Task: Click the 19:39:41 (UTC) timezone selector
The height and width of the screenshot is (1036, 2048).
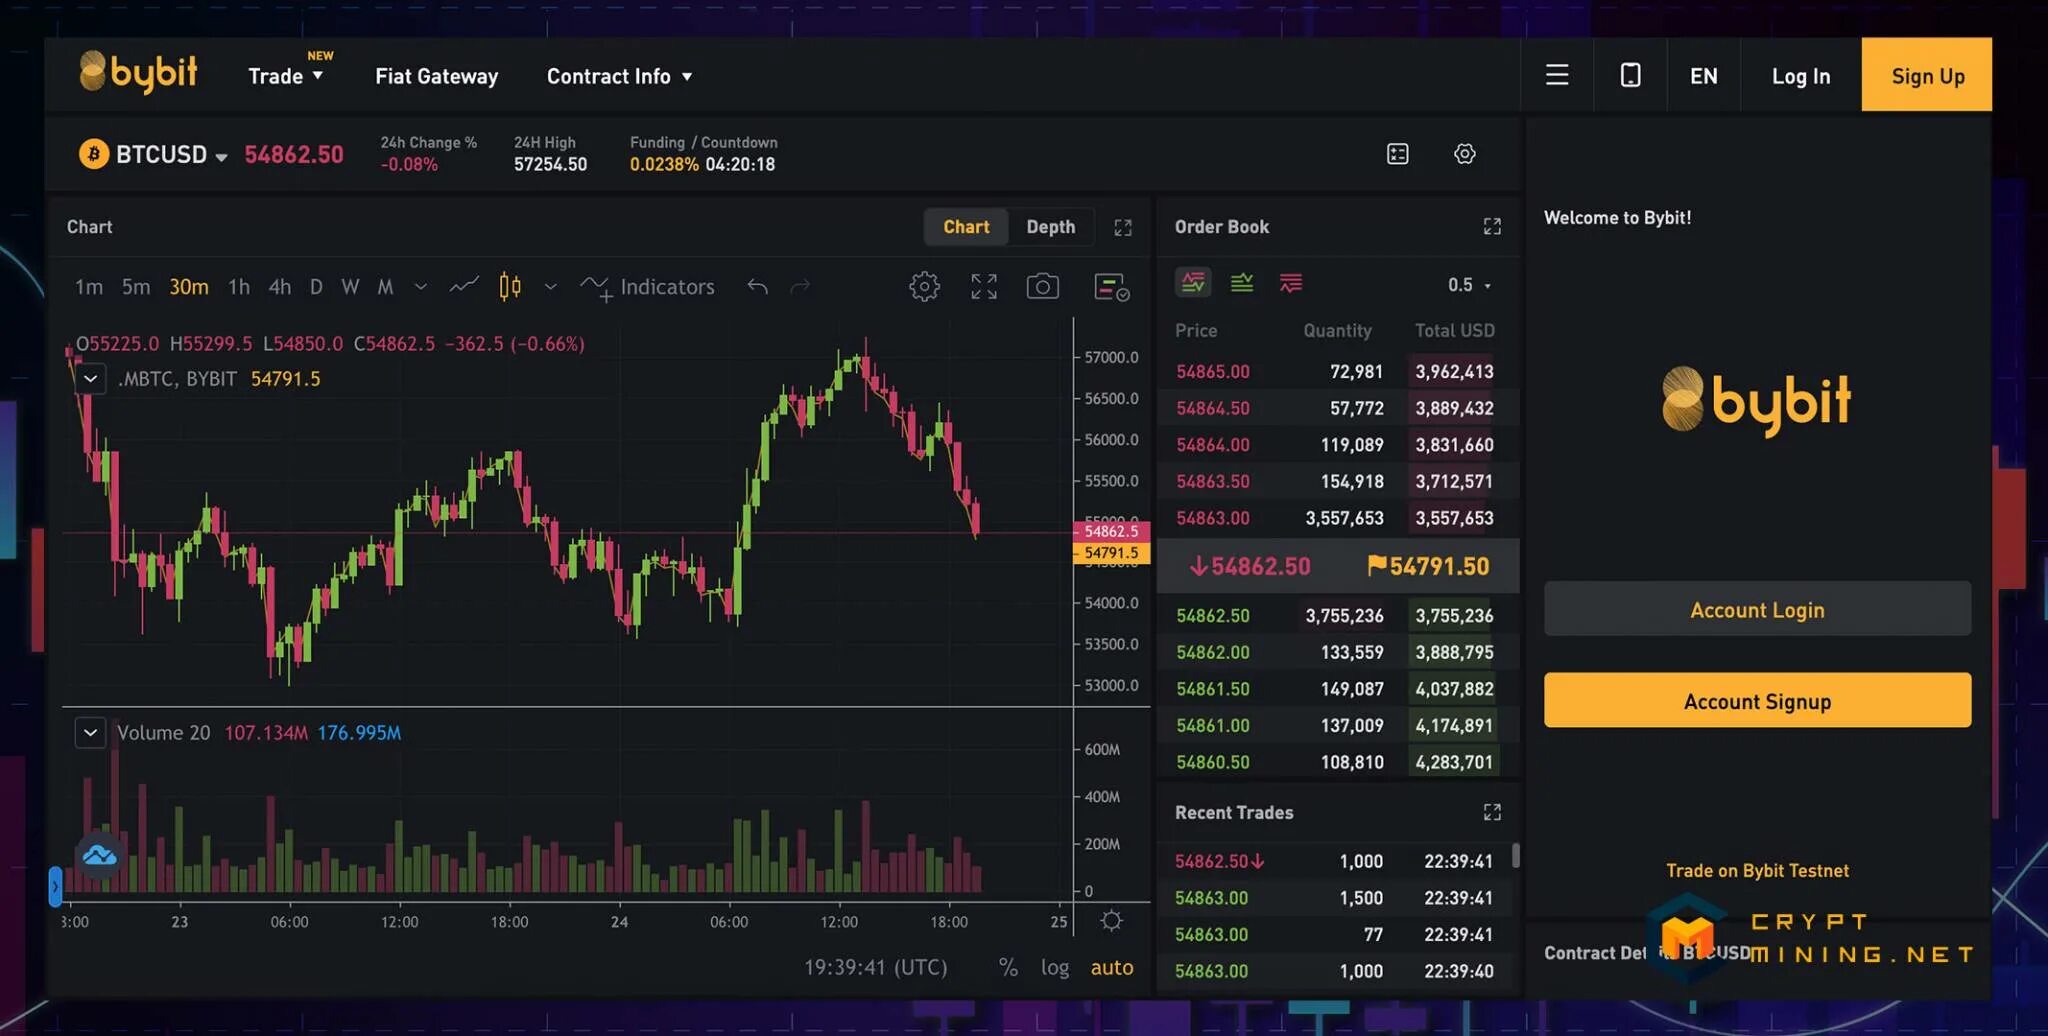Action: pos(875,967)
